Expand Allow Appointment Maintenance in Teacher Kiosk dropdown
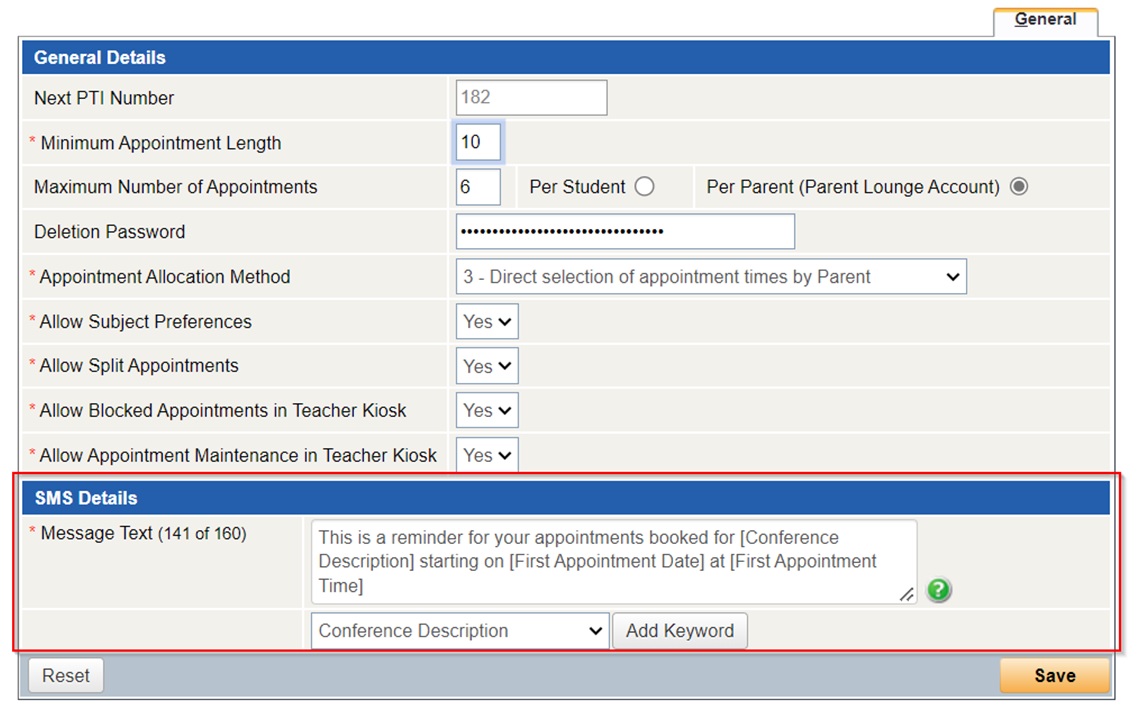The height and width of the screenshot is (710, 1147). point(487,455)
